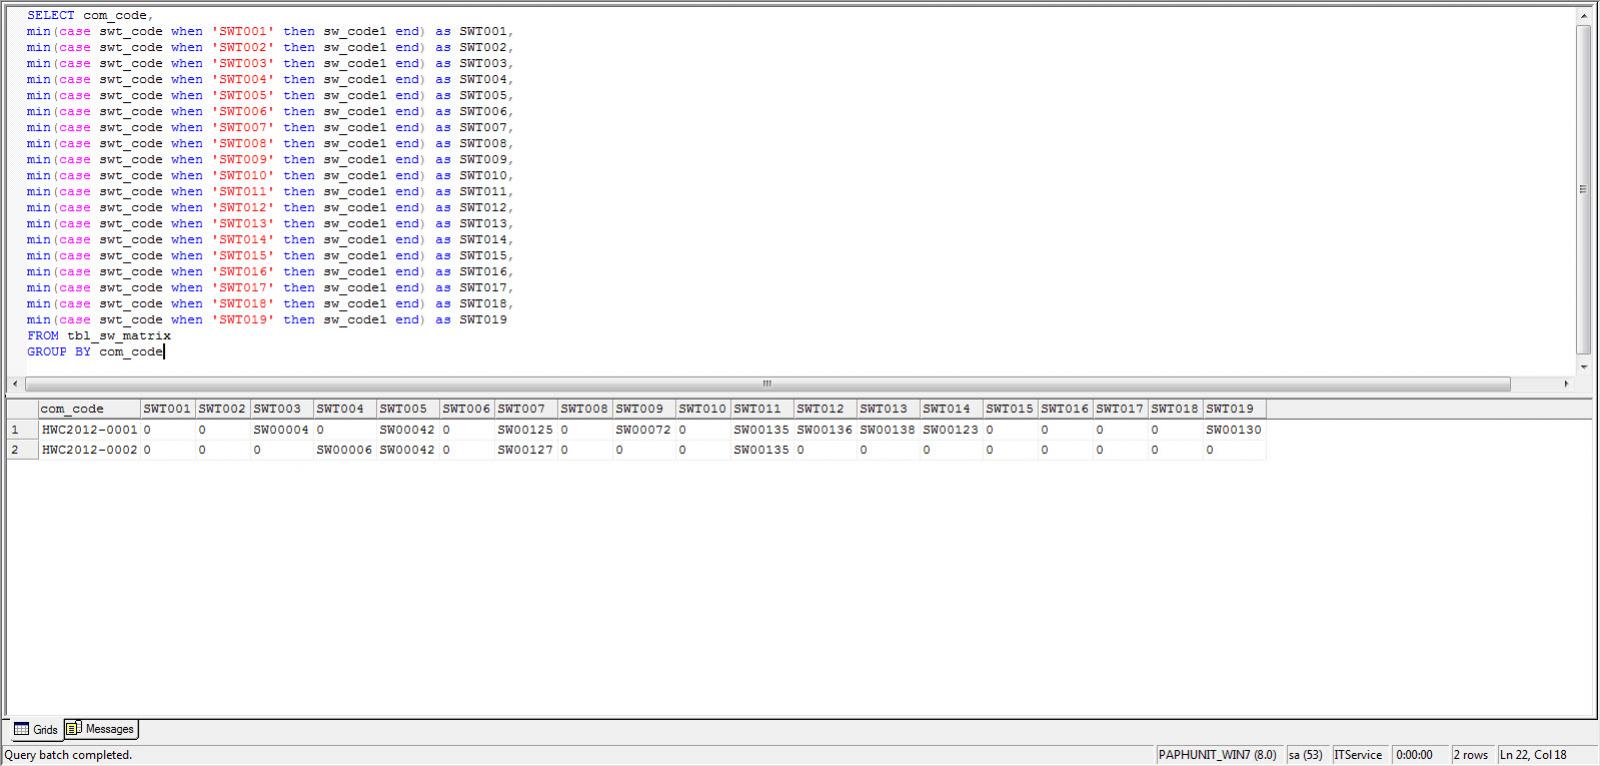The width and height of the screenshot is (1600, 766).
Task: Click 'Query batch completed.' status text
Action: (x=68, y=755)
